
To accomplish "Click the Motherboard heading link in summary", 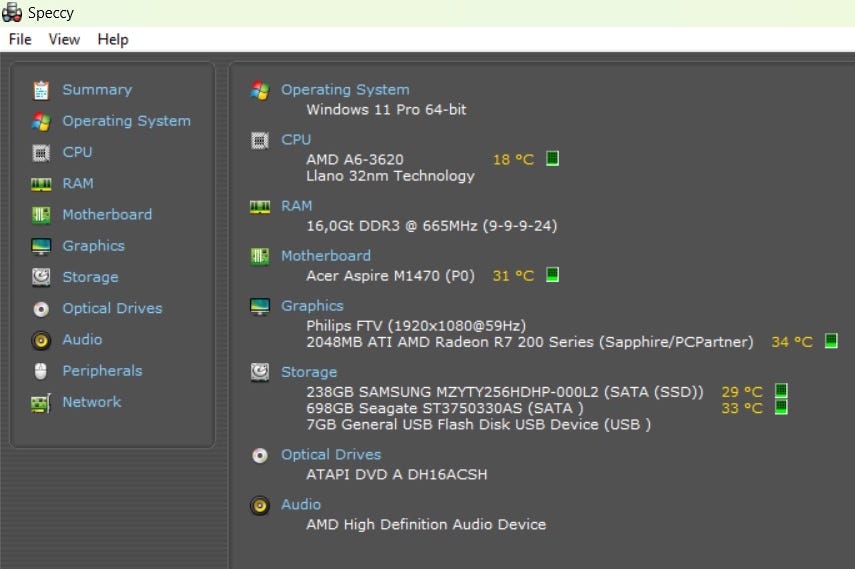I will click(326, 256).
